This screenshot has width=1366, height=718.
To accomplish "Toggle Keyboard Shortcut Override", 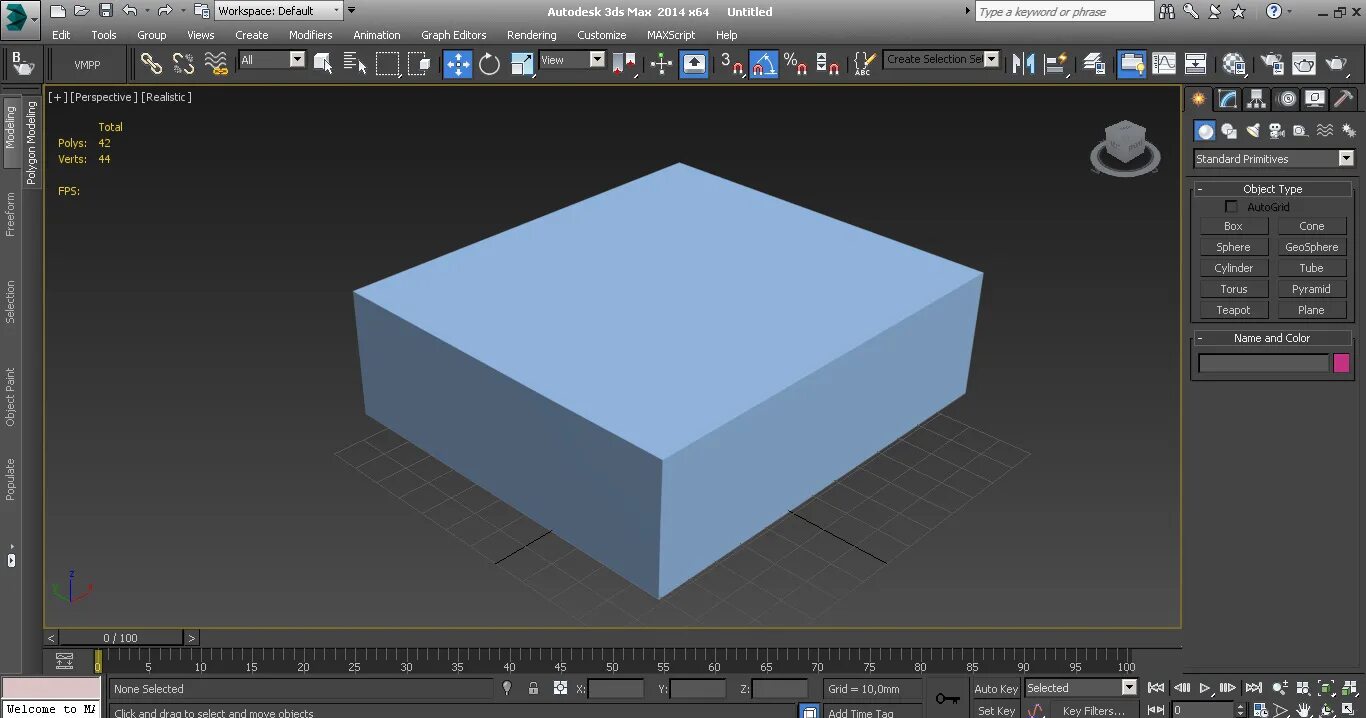I will click(694, 64).
